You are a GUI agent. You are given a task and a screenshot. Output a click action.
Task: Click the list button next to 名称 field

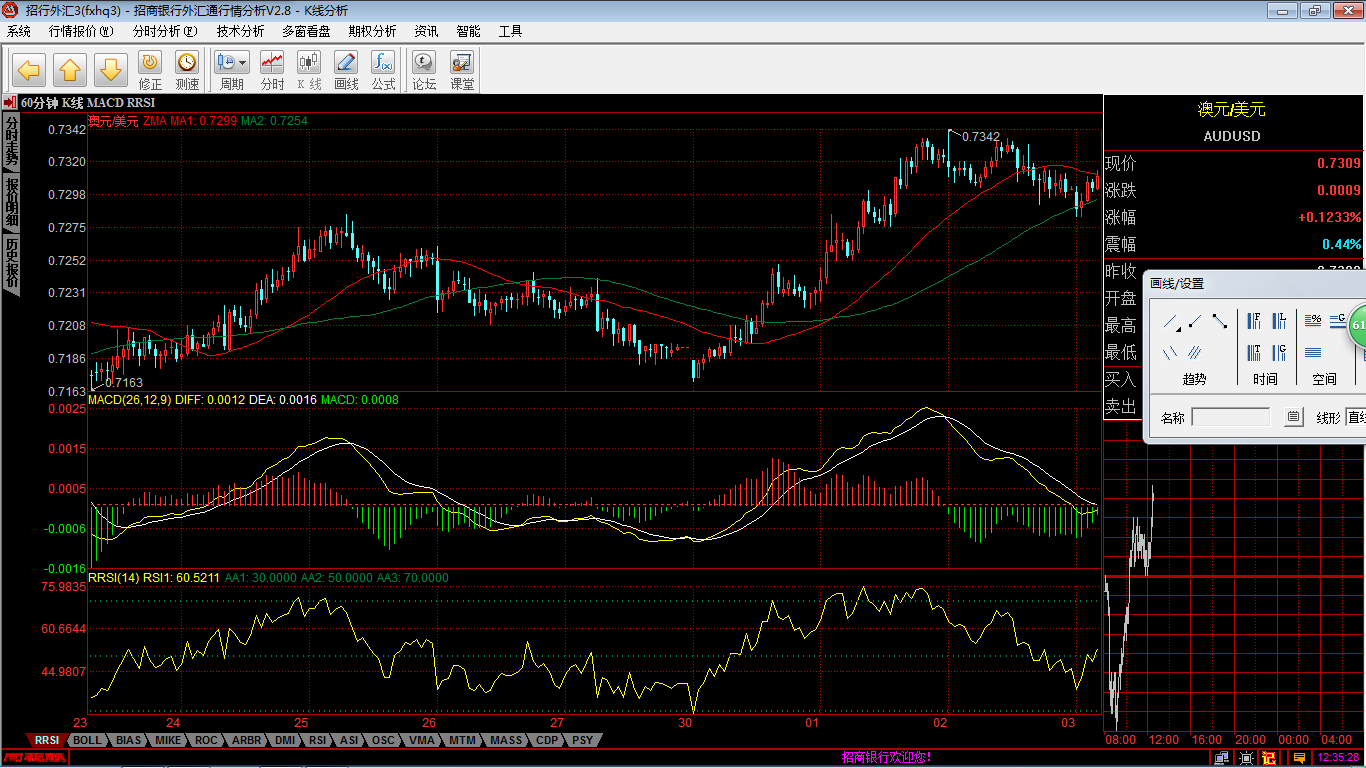tap(1294, 417)
